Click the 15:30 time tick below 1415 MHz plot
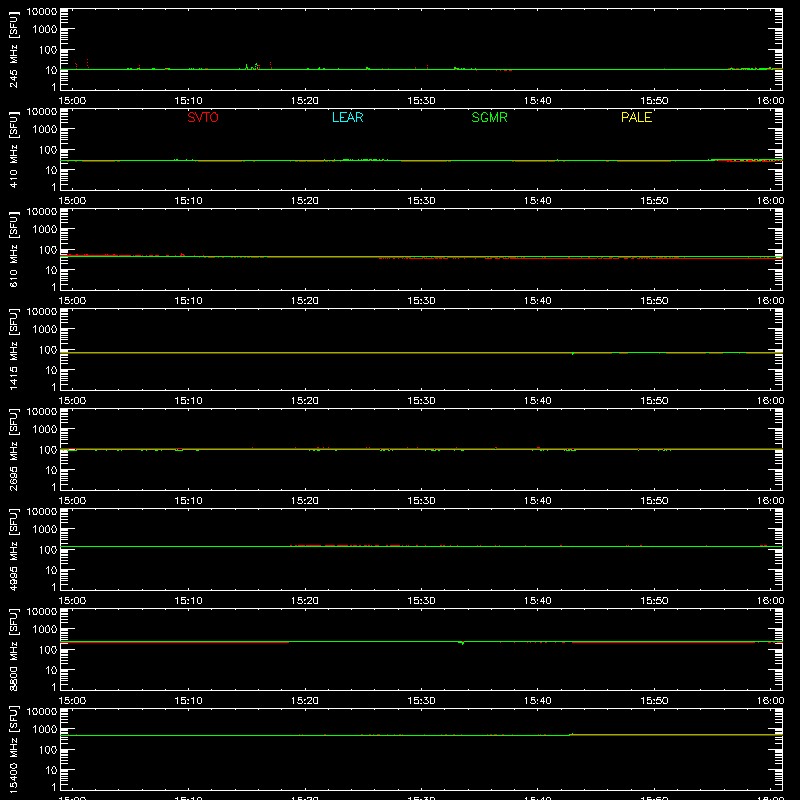This screenshot has height=800, width=800. click(421, 401)
